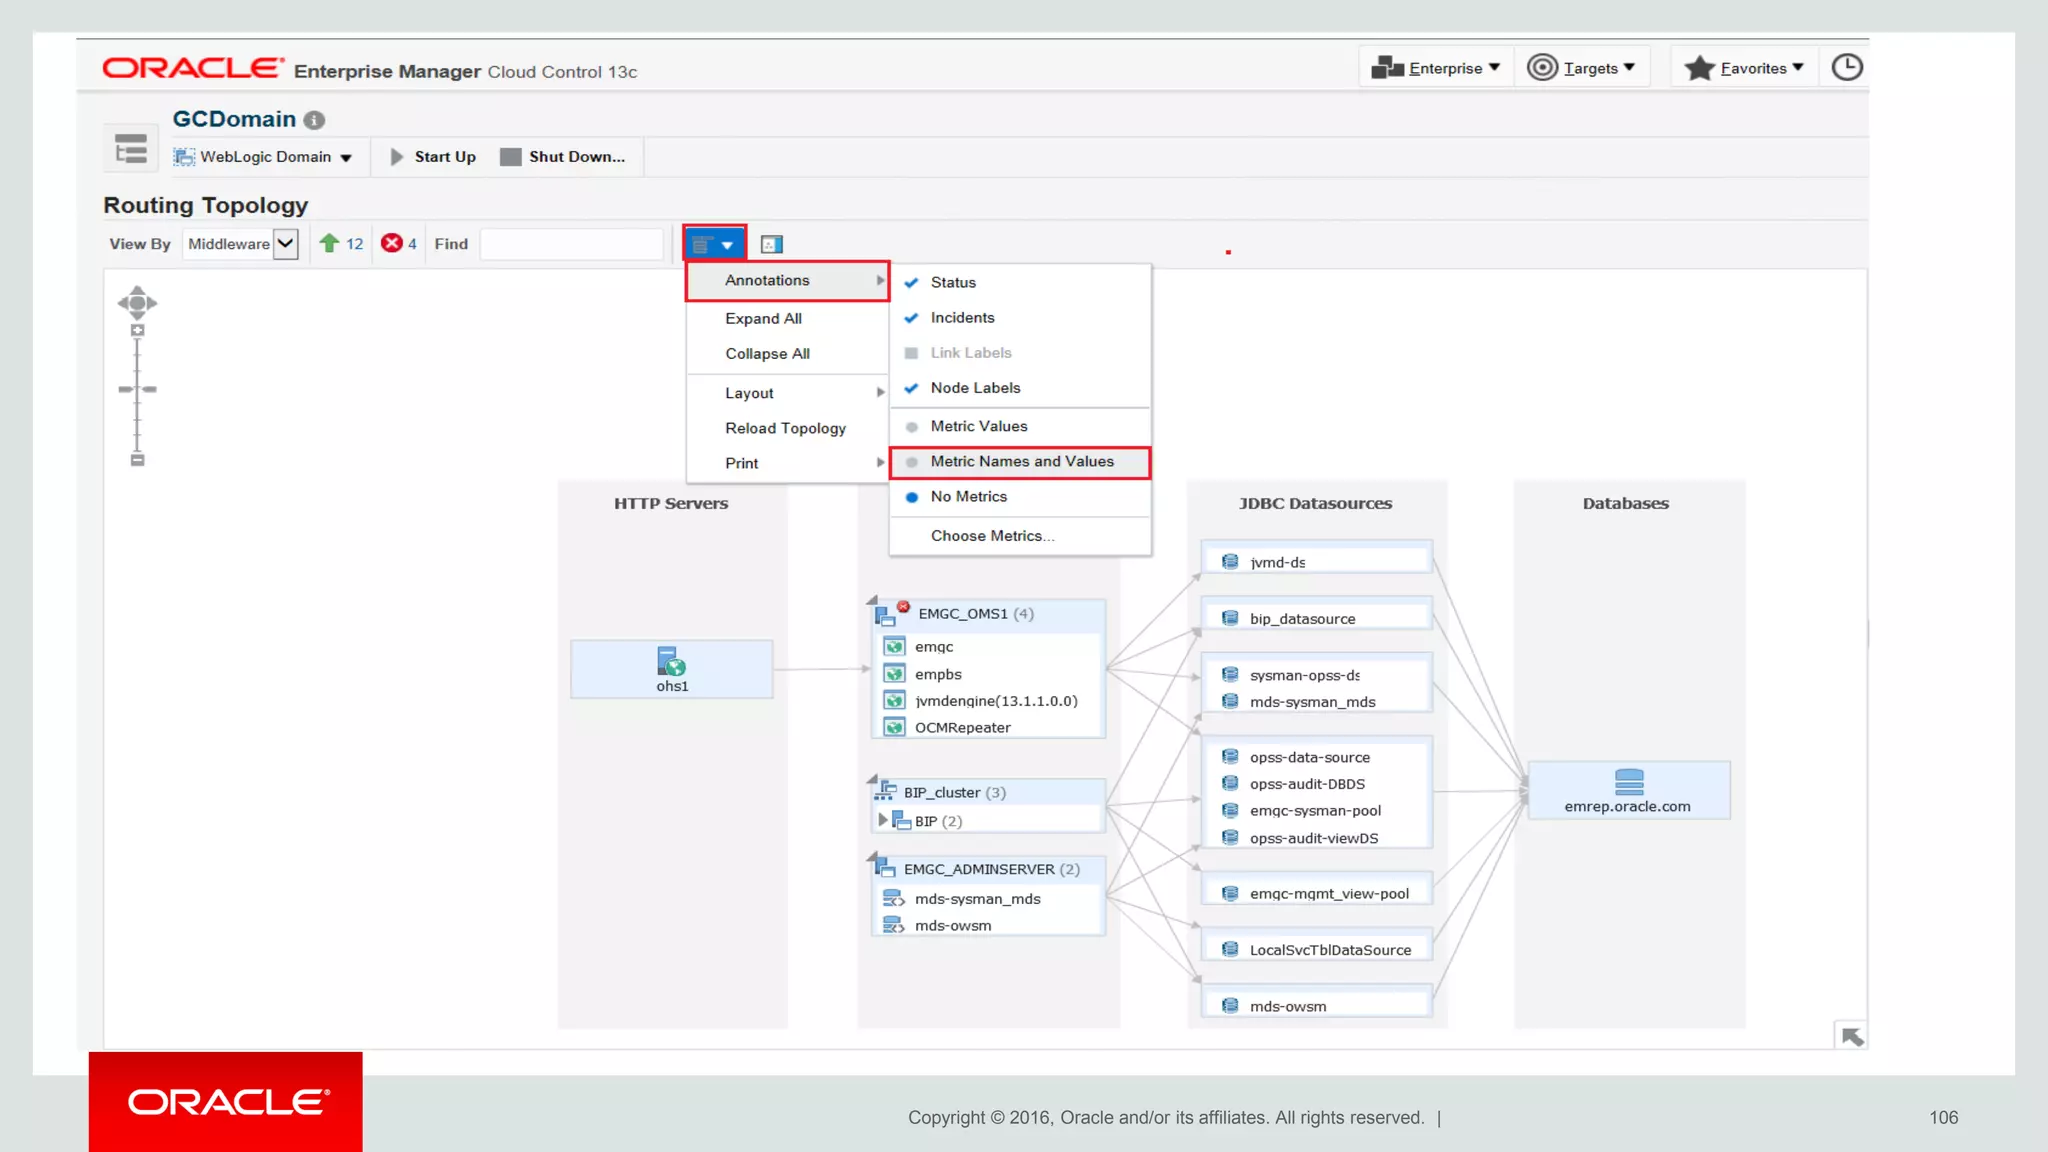
Task: Select Metric Names and Values option
Action: click(1020, 462)
